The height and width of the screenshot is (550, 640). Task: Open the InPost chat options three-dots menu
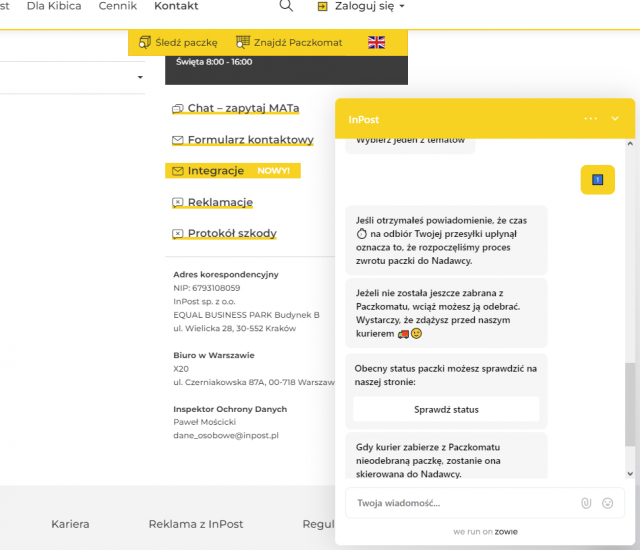click(591, 119)
